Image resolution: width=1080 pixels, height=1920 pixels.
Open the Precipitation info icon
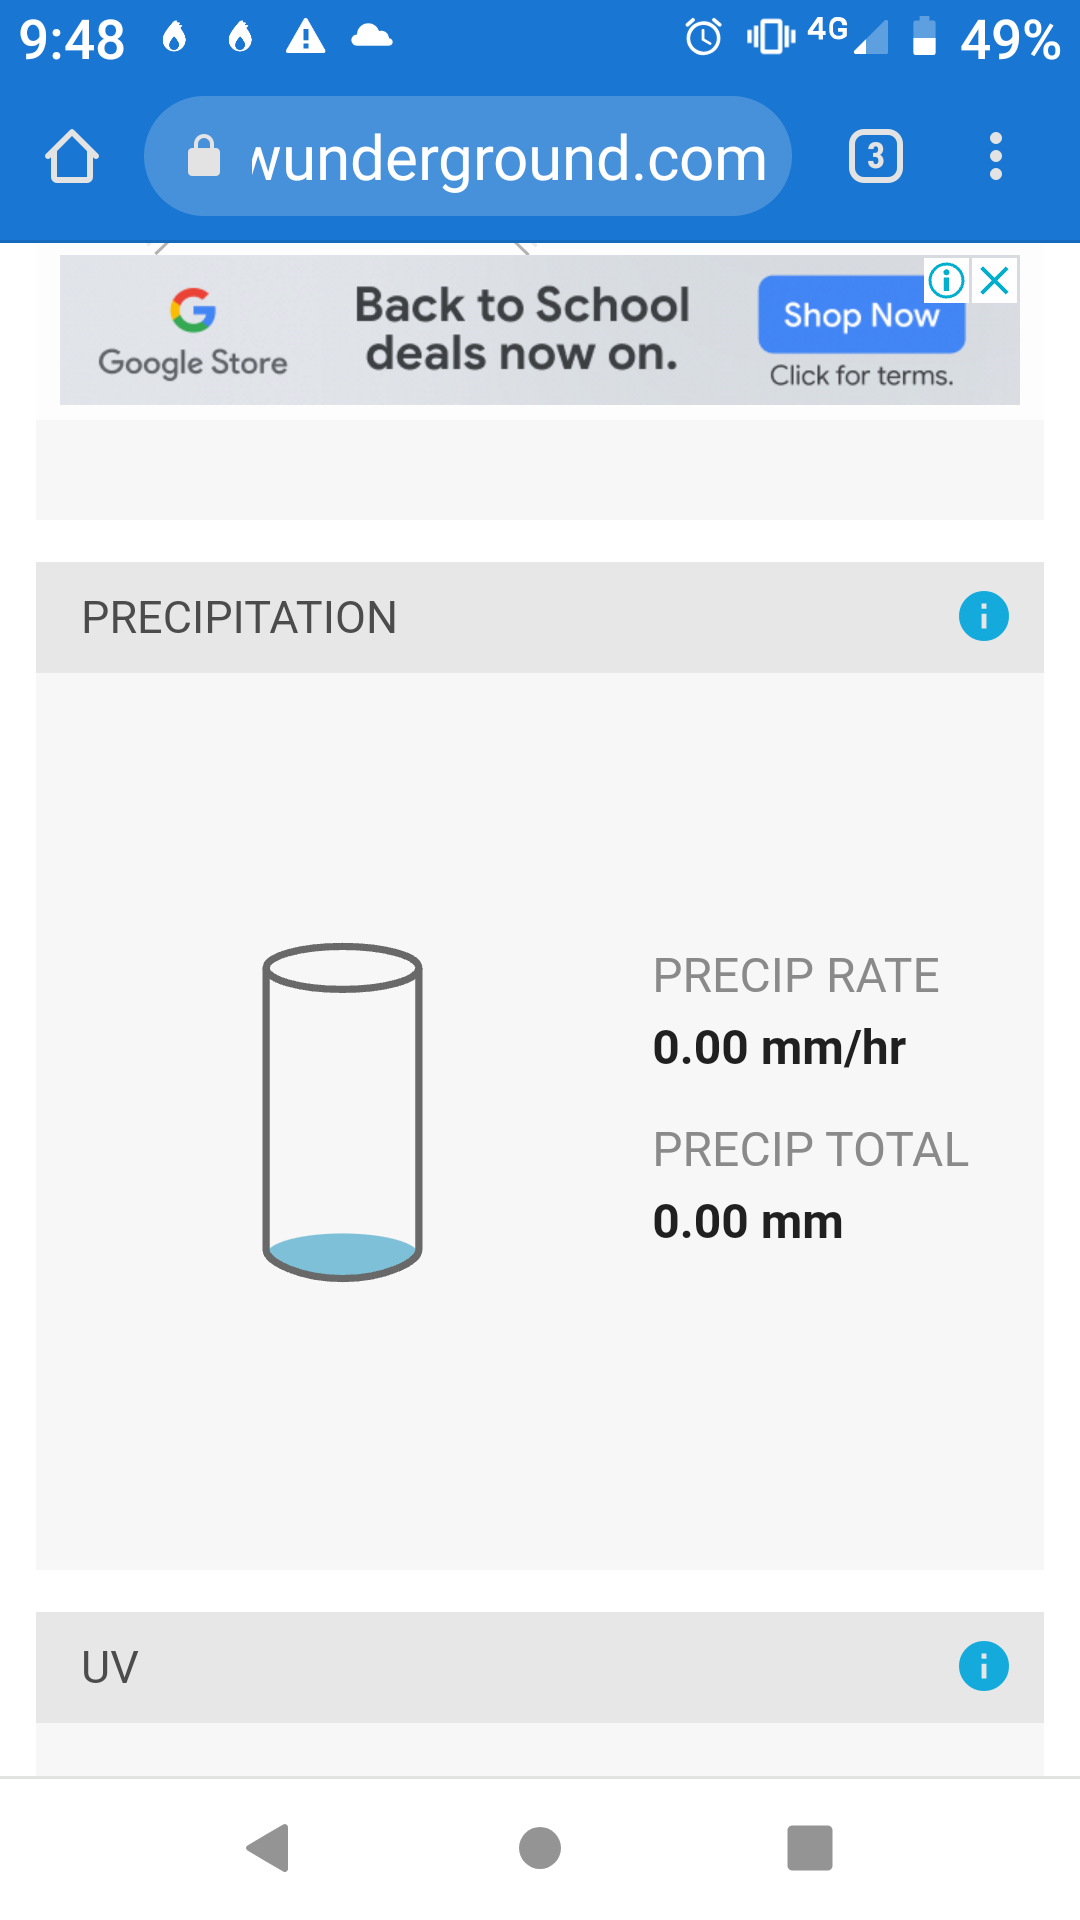point(983,616)
